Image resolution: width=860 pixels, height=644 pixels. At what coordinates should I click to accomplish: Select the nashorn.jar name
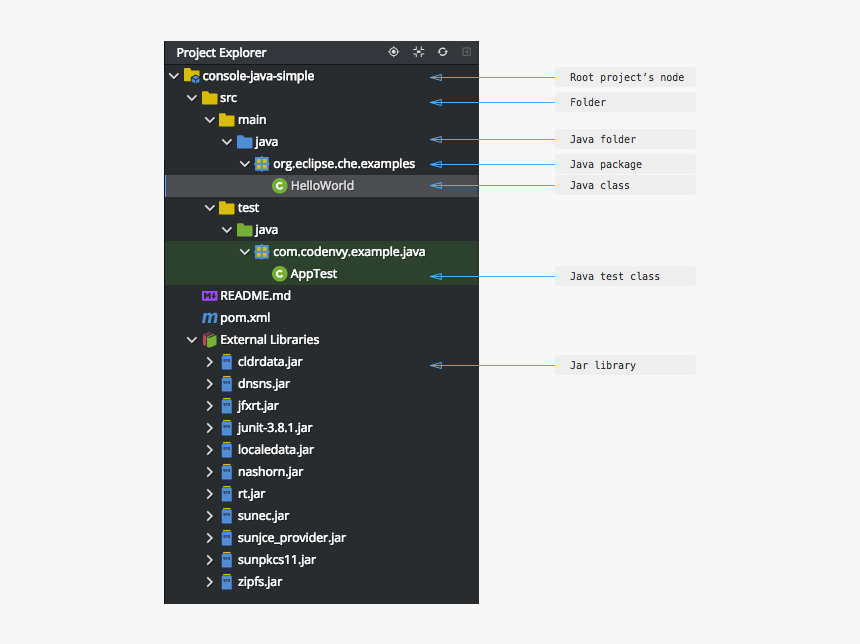point(270,472)
